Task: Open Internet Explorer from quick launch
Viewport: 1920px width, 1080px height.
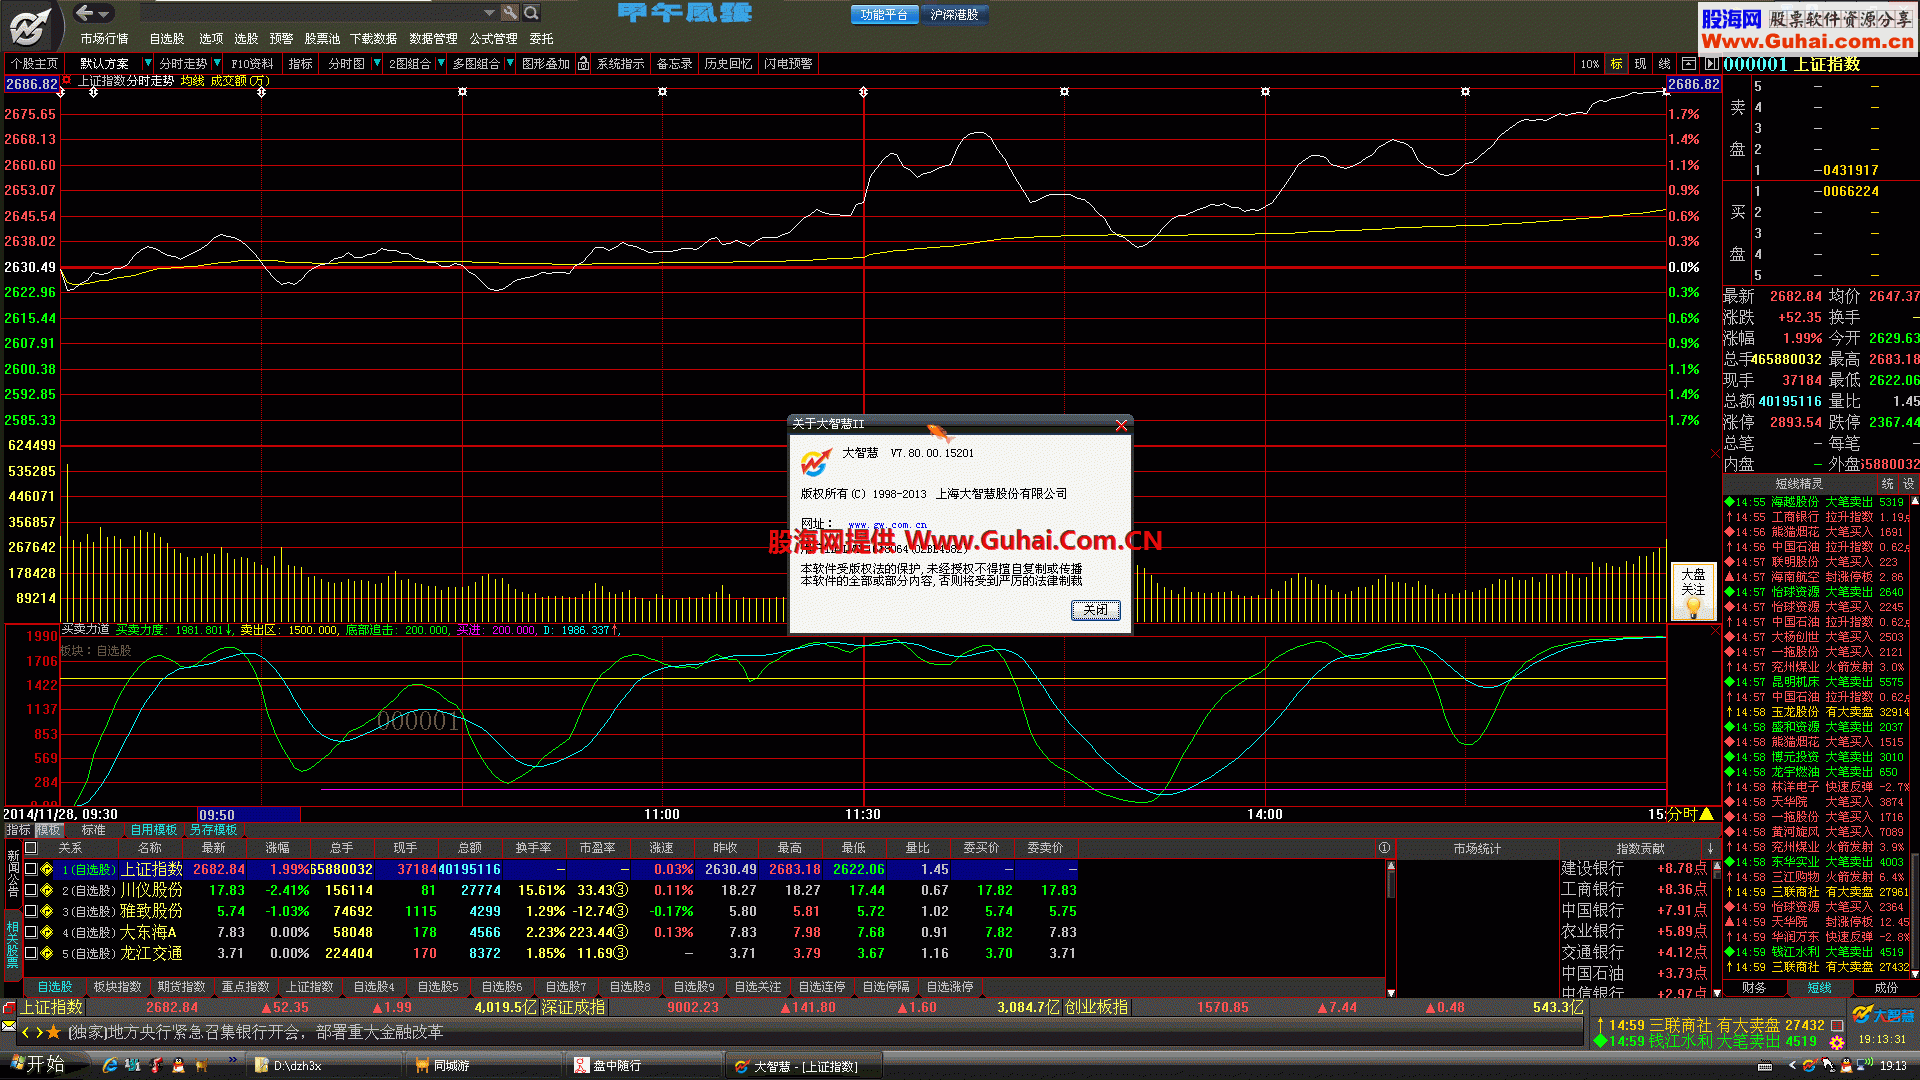Action: pyautogui.click(x=110, y=1066)
